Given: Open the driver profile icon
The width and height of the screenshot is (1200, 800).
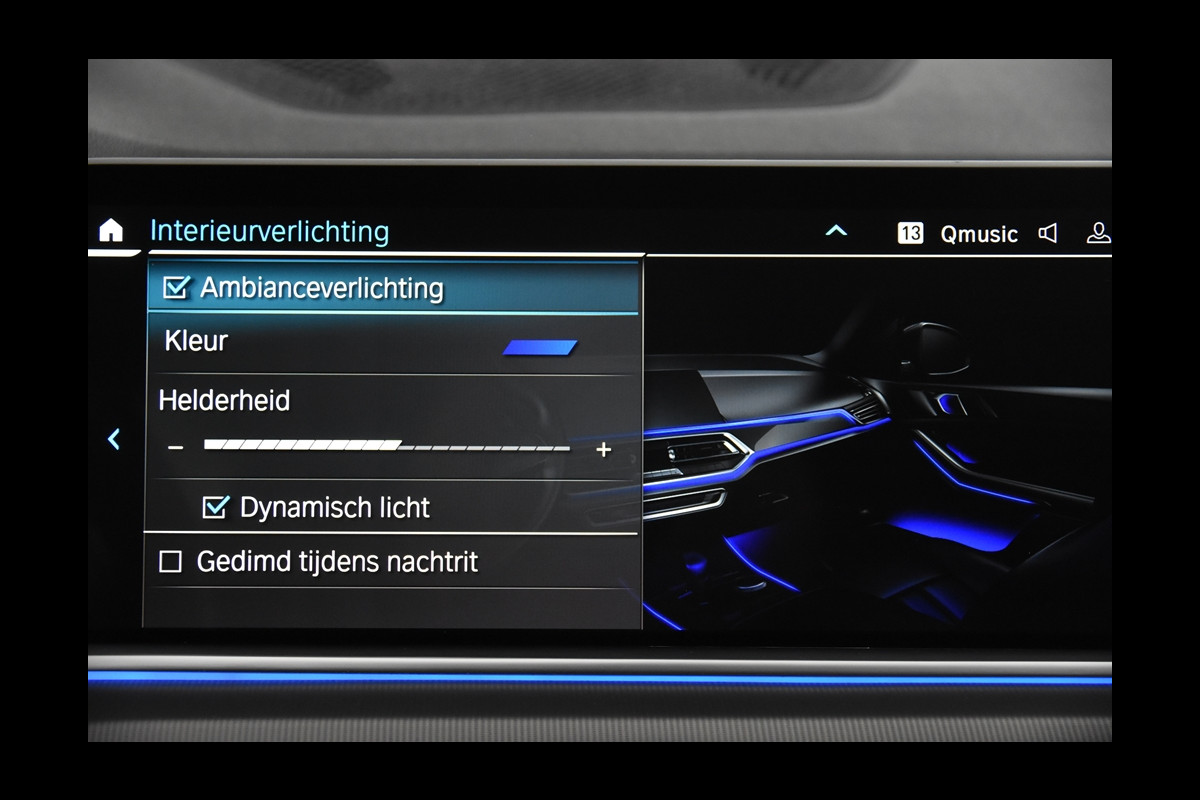Looking at the screenshot, I should (x=1098, y=233).
